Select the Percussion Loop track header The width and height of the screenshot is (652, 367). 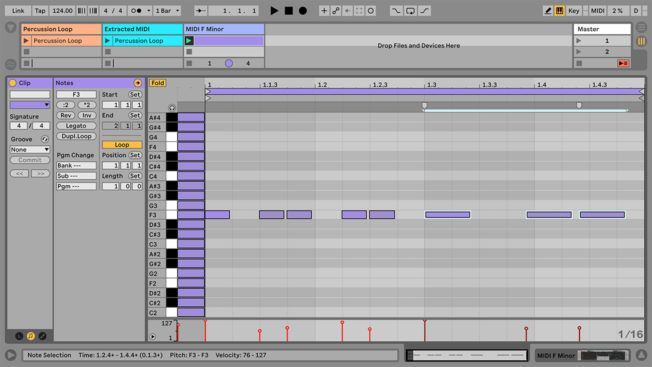pyautogui.click(x=61, y=29)
